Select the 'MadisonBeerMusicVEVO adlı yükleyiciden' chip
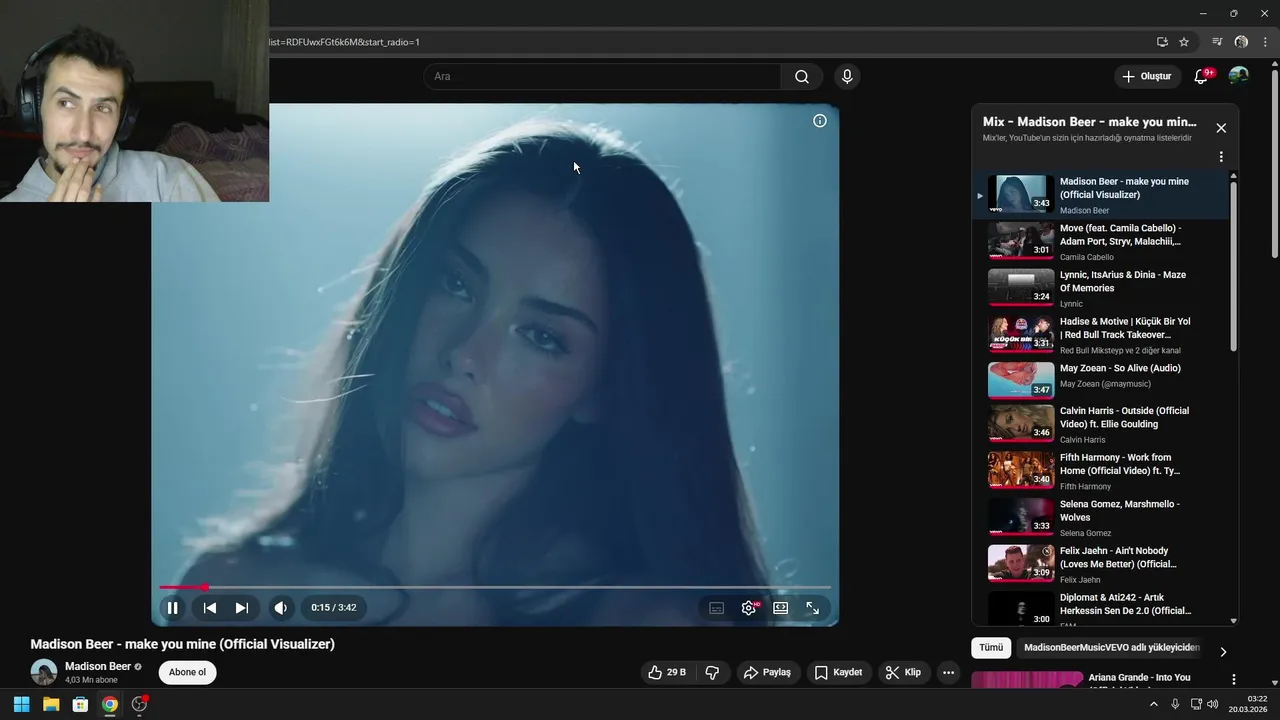1280x720 pixels. [x=1112, y=648]
